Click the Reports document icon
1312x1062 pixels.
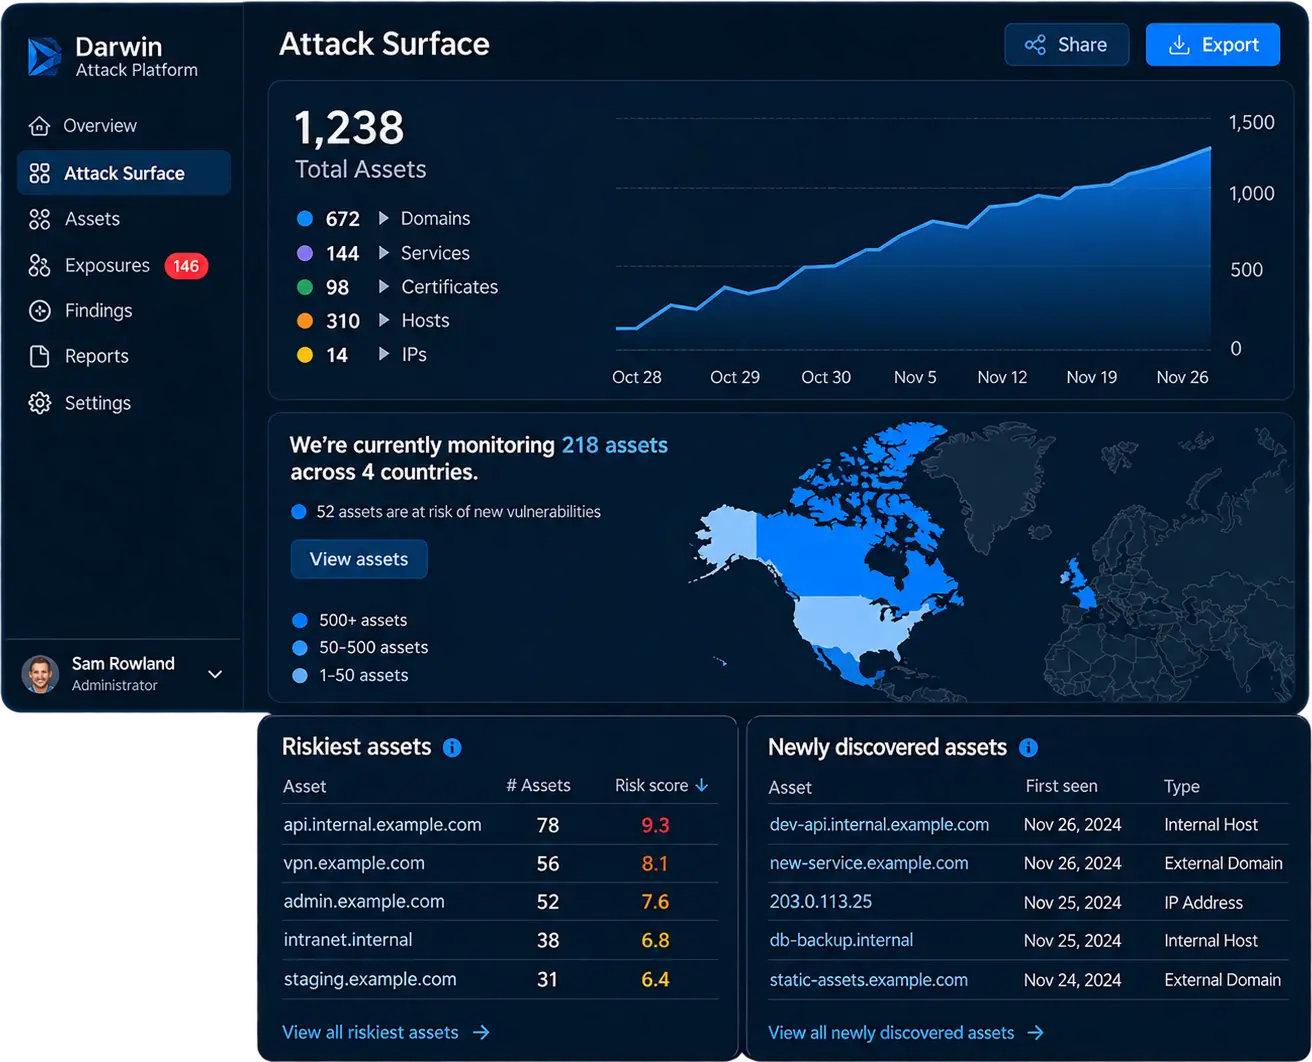tap(40, 356)
